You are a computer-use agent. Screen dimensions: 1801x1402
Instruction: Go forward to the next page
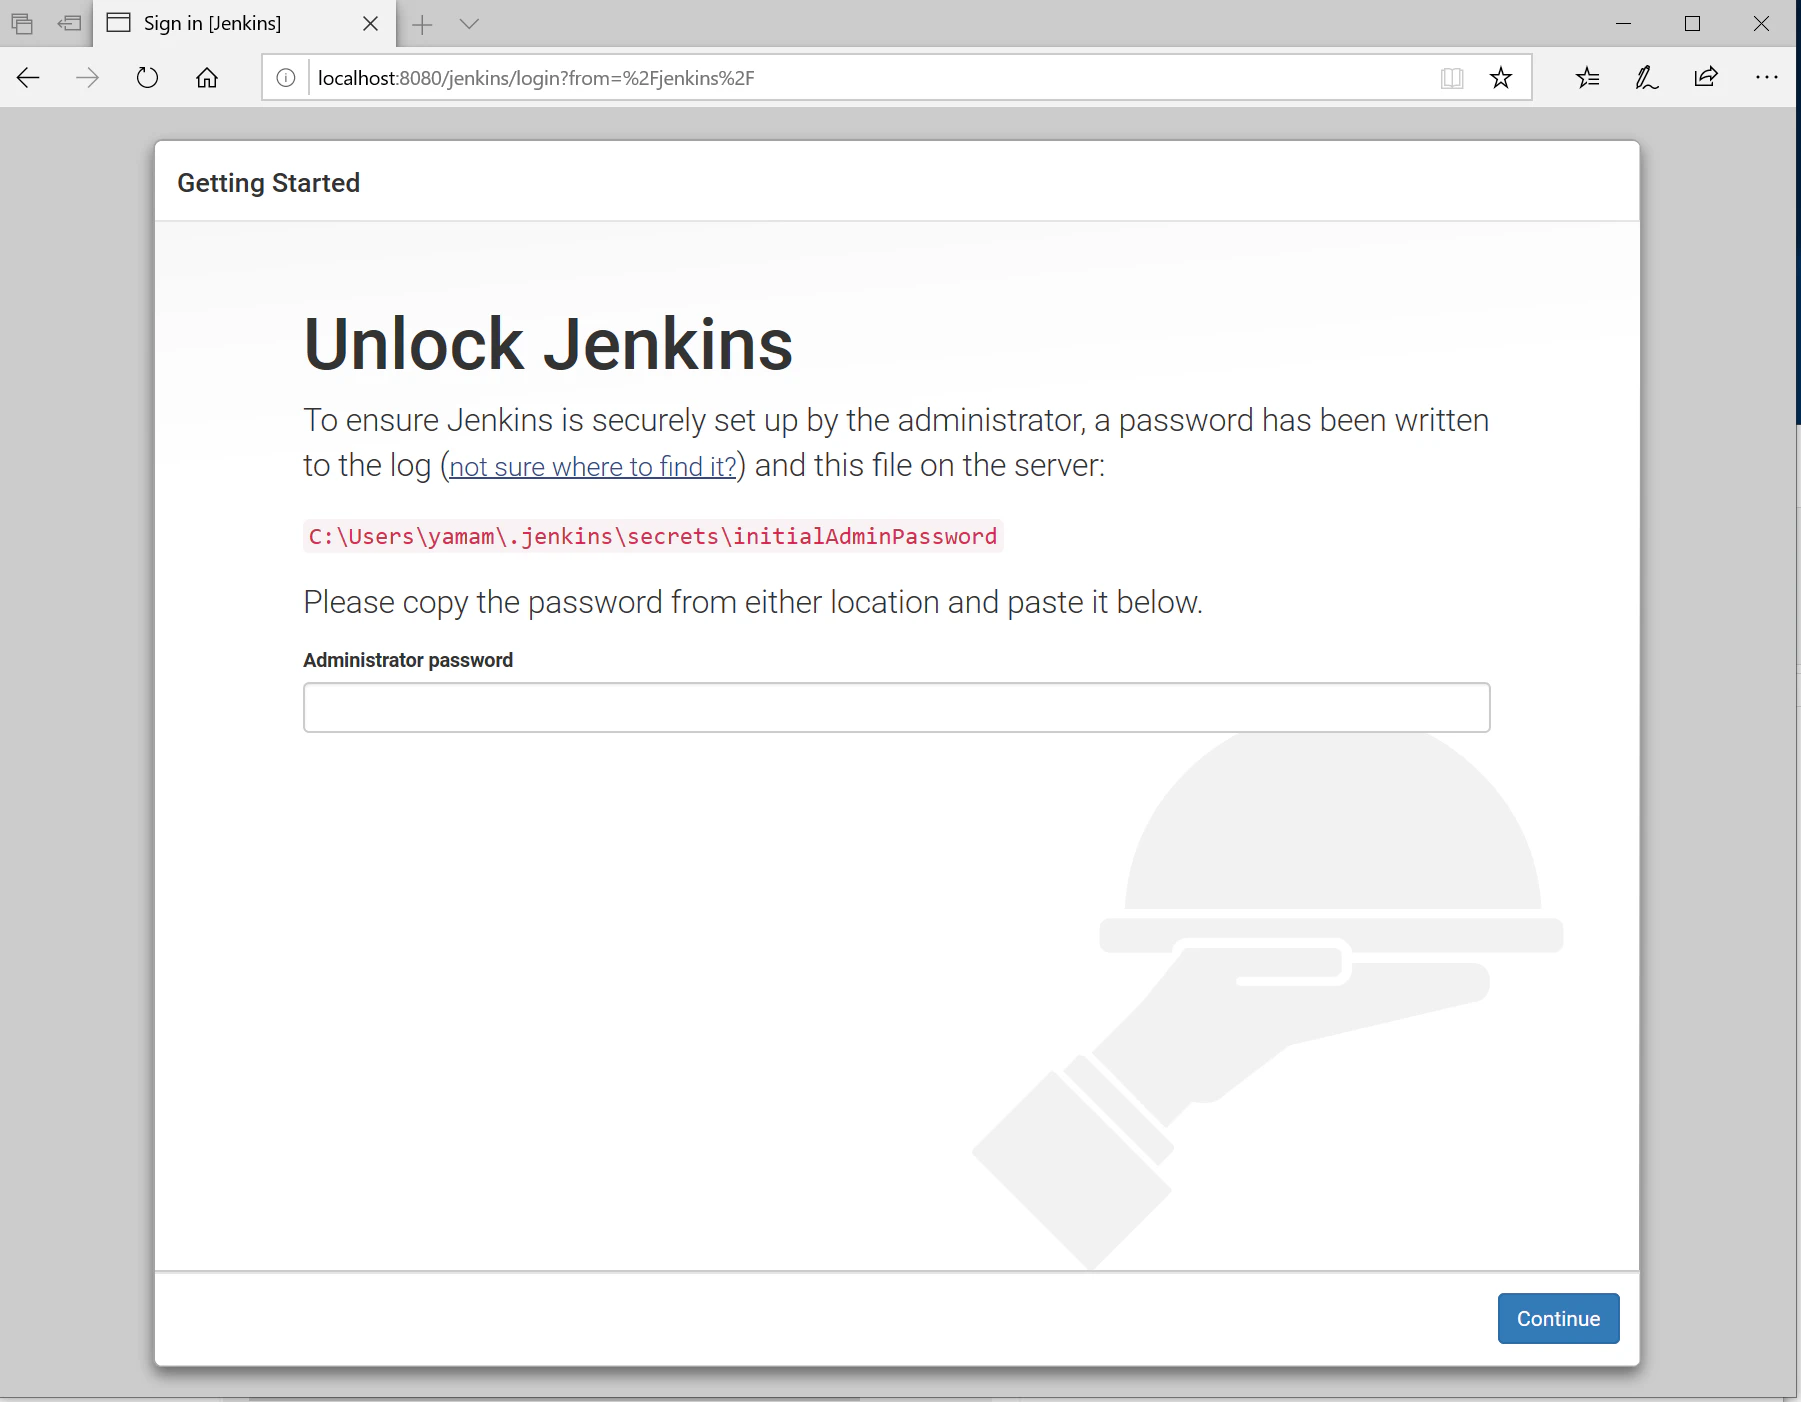tap(88, 78)
